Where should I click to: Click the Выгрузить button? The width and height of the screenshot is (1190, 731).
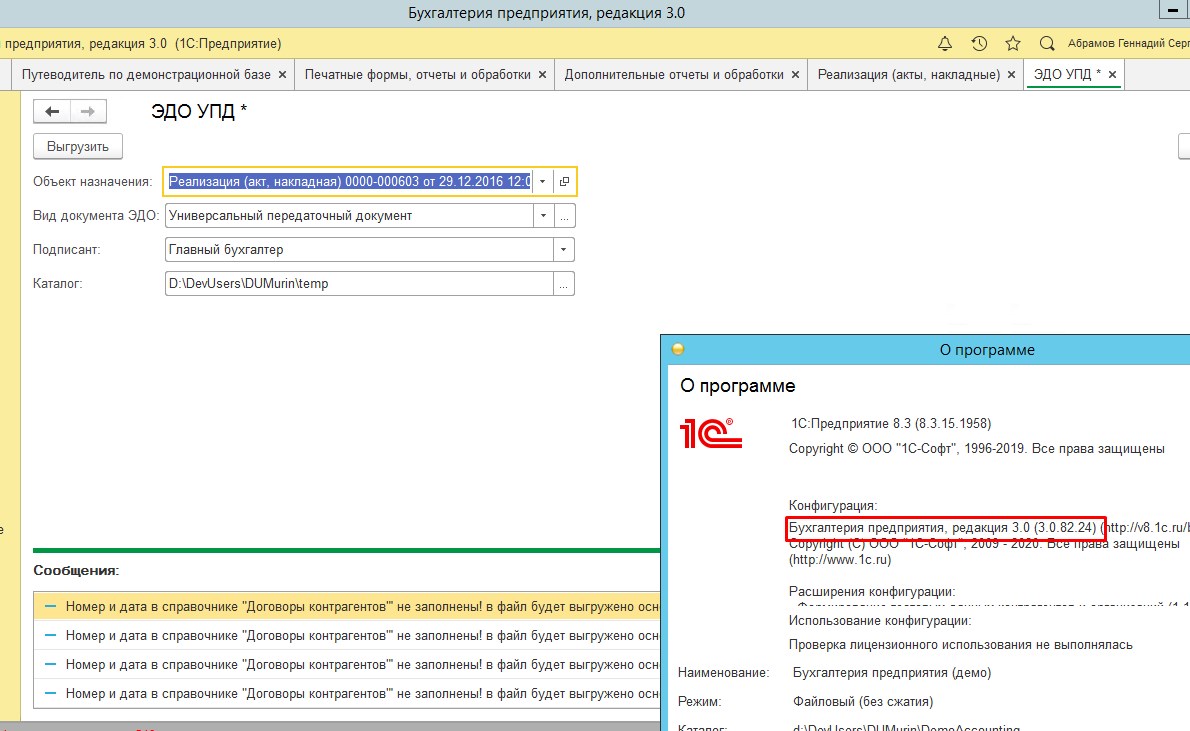coord(77,147)
